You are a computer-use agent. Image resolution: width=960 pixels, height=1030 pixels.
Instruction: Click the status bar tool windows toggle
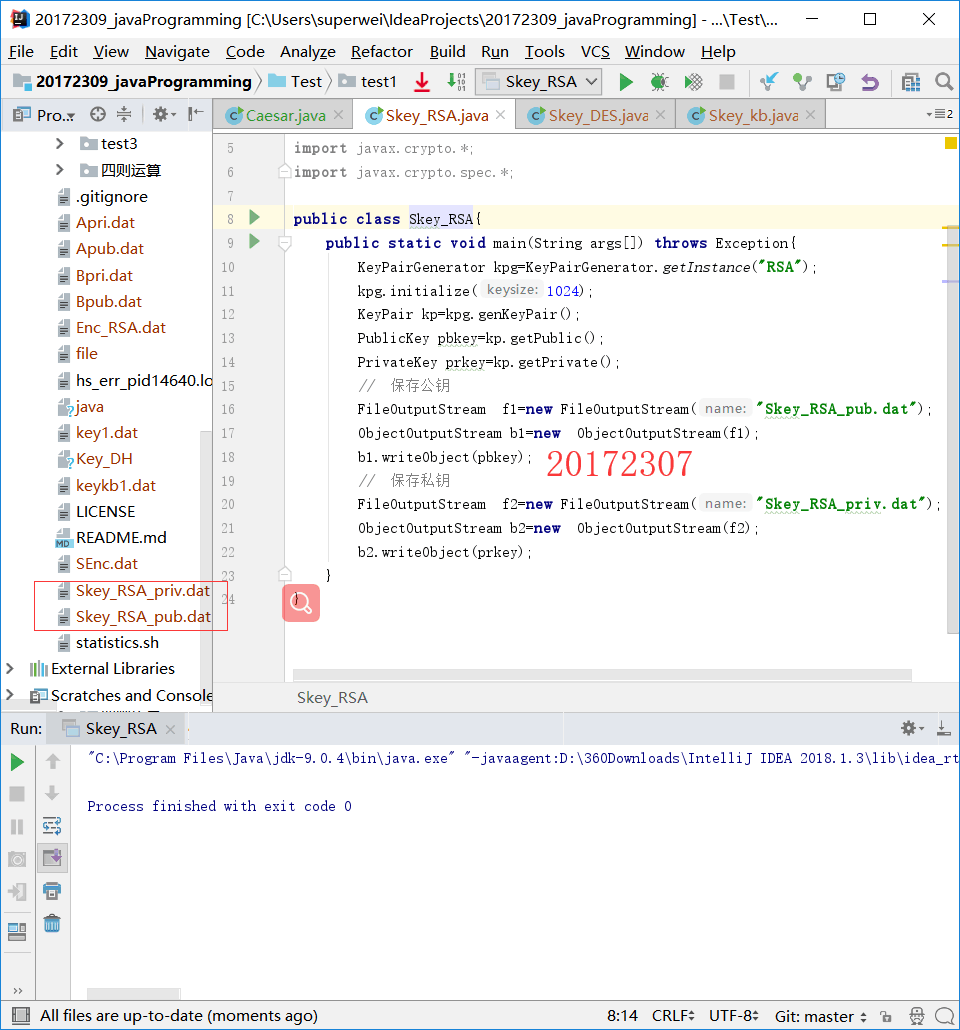coord(21,1016)
